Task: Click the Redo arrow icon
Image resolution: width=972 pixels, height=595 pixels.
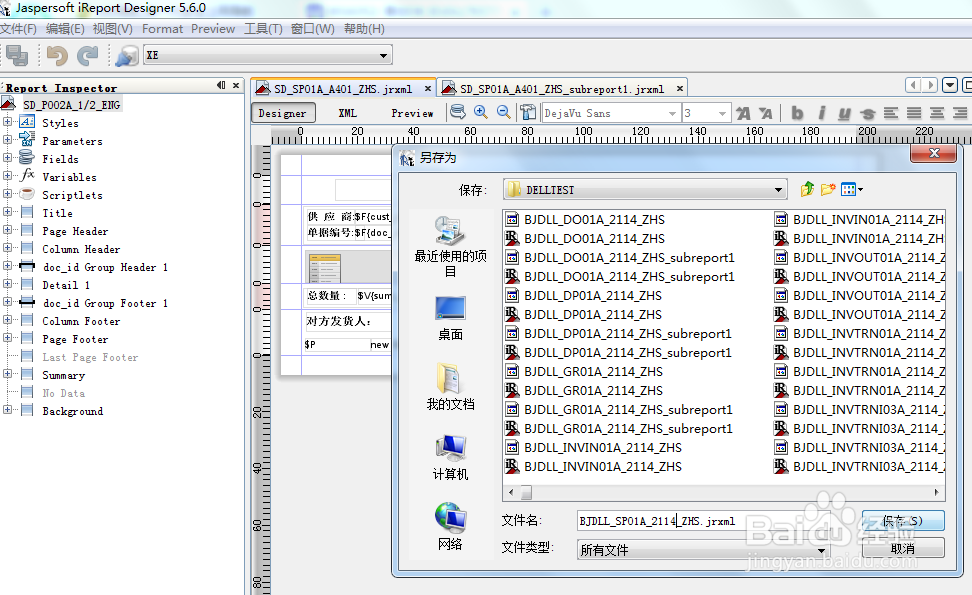Action: (87, 56)
